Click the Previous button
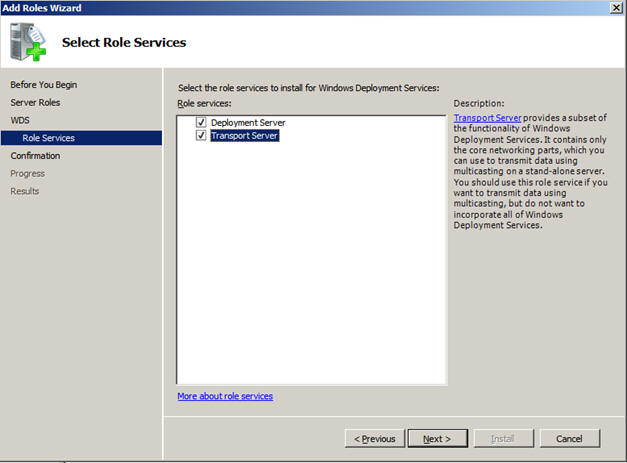Viewport: 627px width, 463px height. (375, 439)
